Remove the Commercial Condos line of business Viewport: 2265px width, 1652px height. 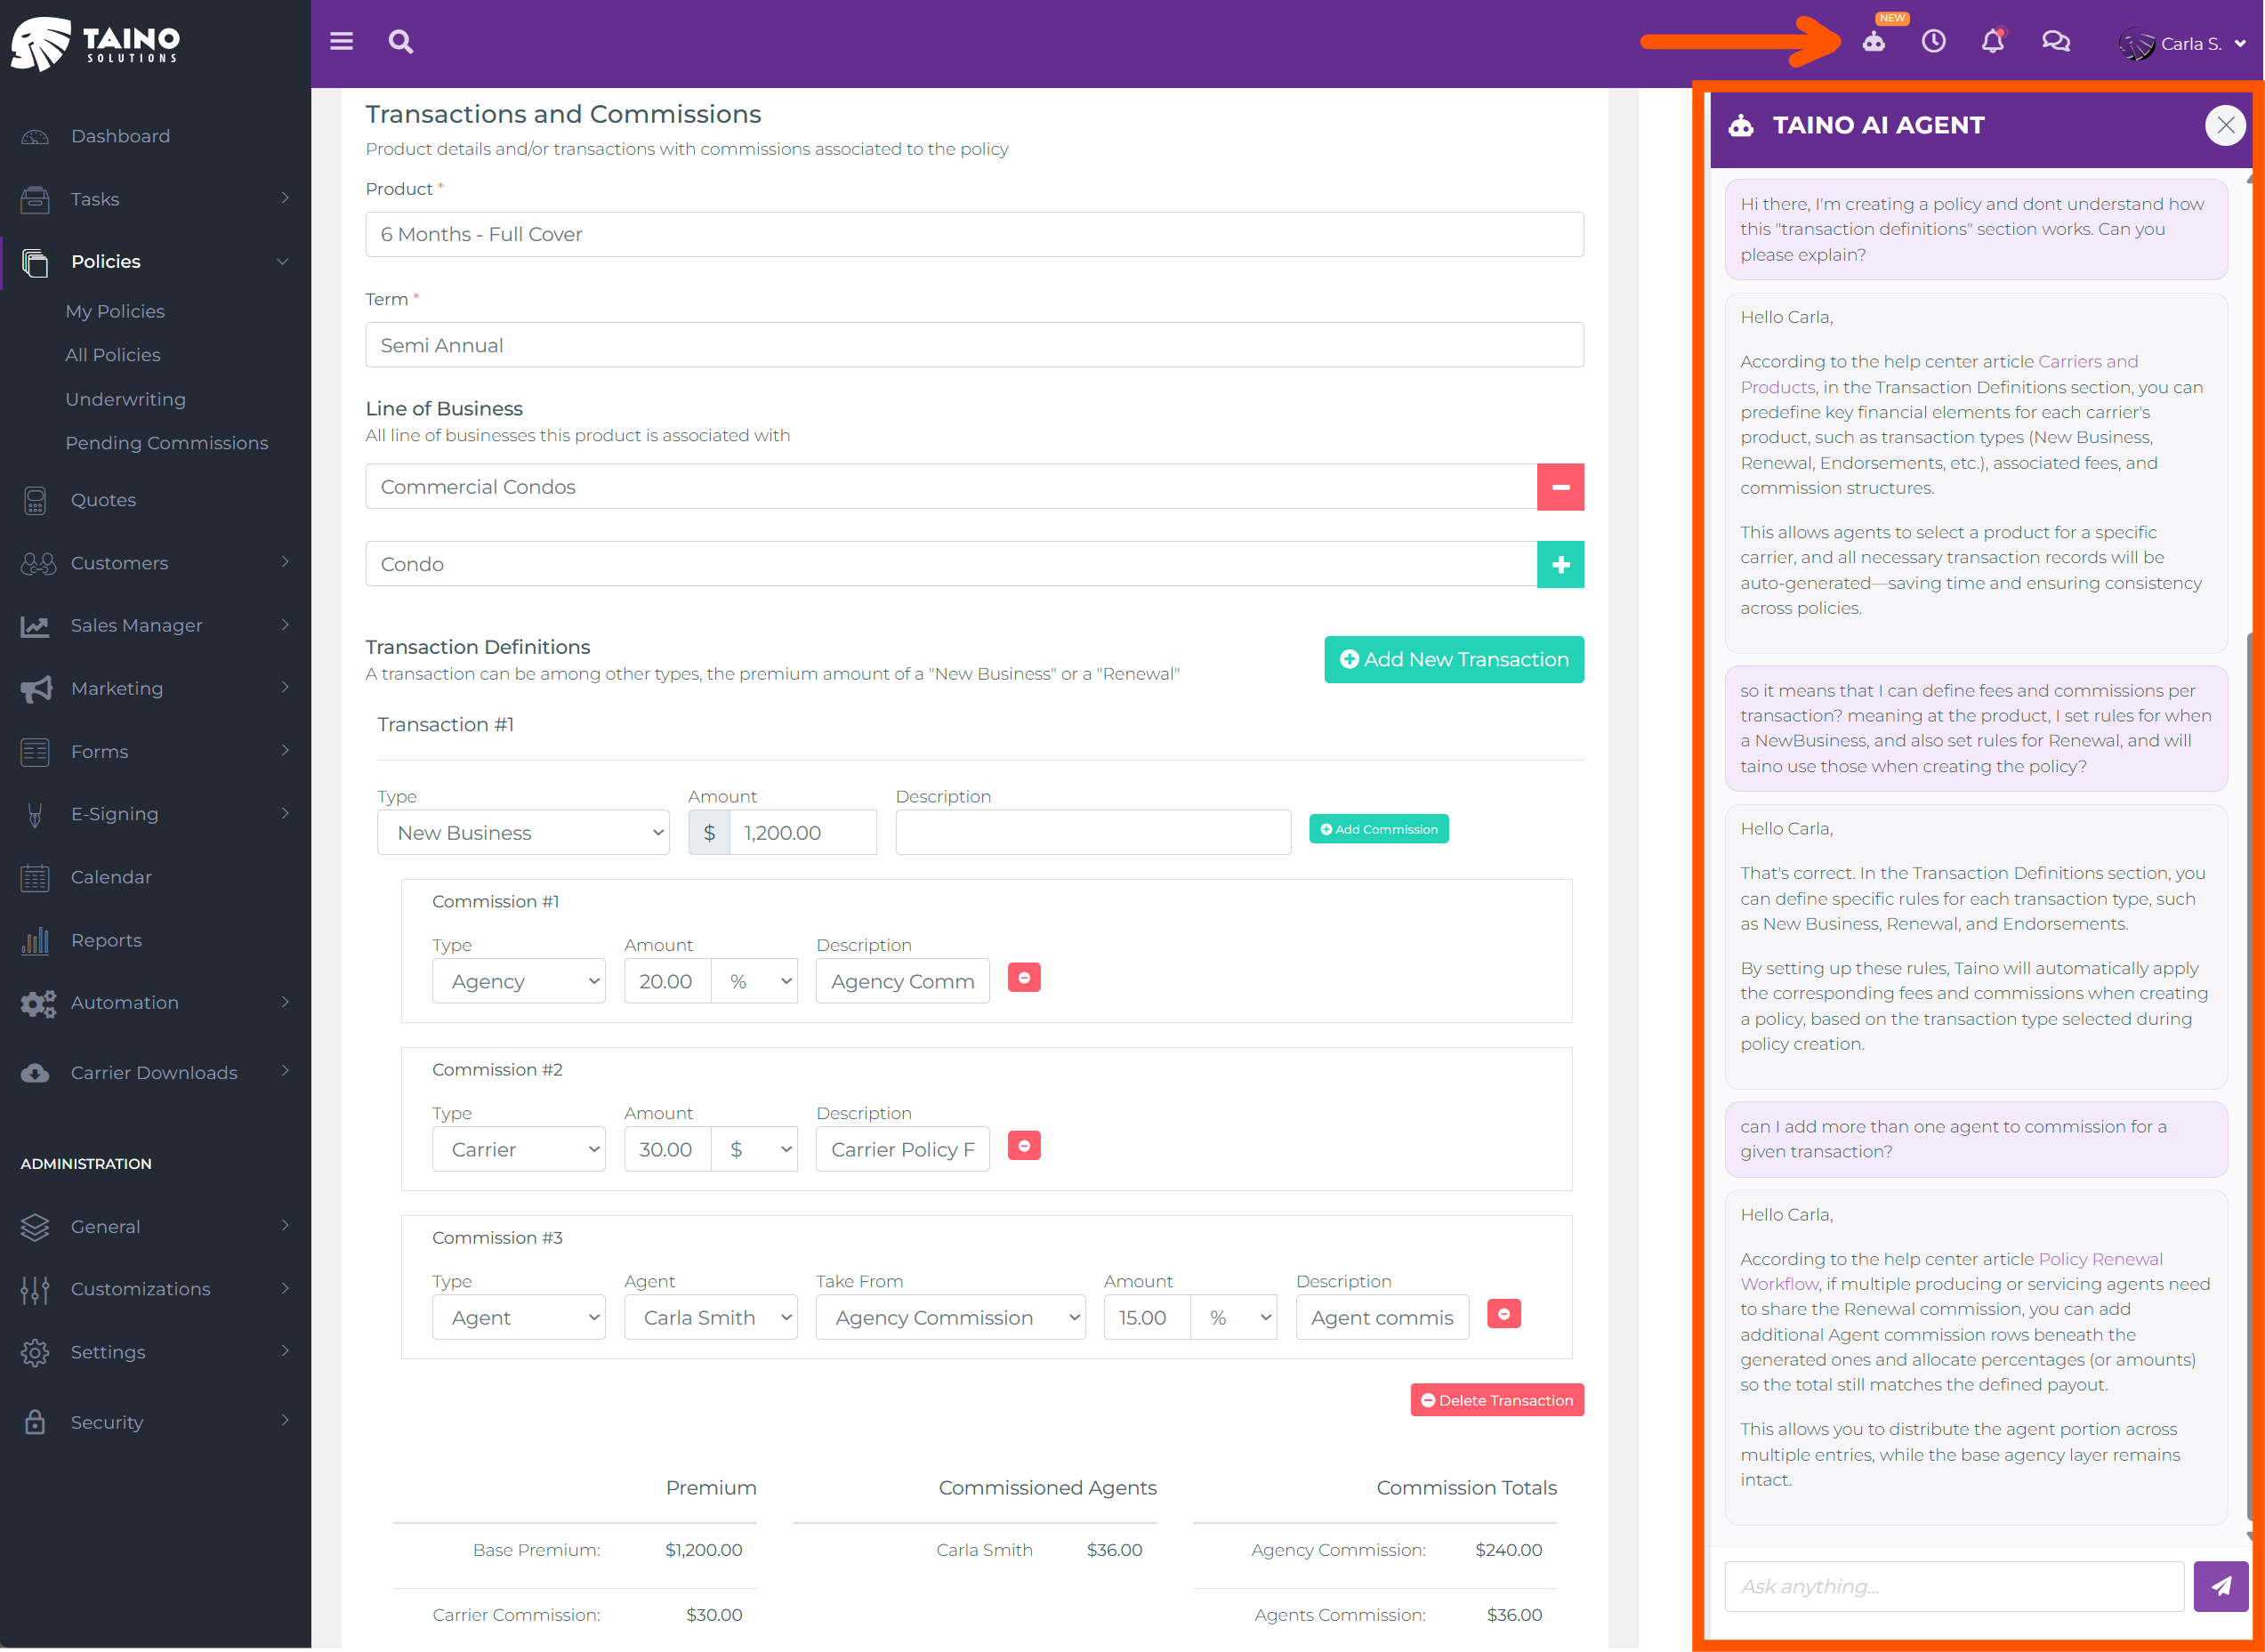pos(1560,487)
